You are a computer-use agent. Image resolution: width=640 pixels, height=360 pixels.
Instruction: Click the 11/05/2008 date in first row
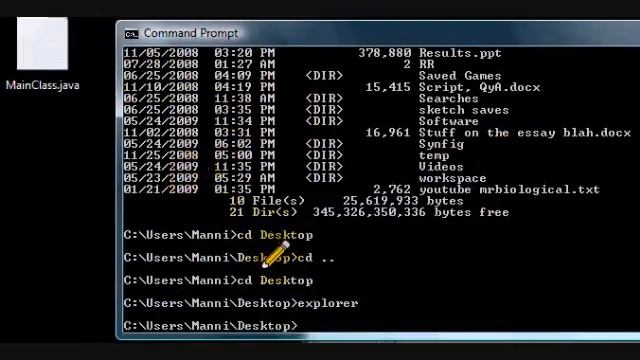[161, 53]
